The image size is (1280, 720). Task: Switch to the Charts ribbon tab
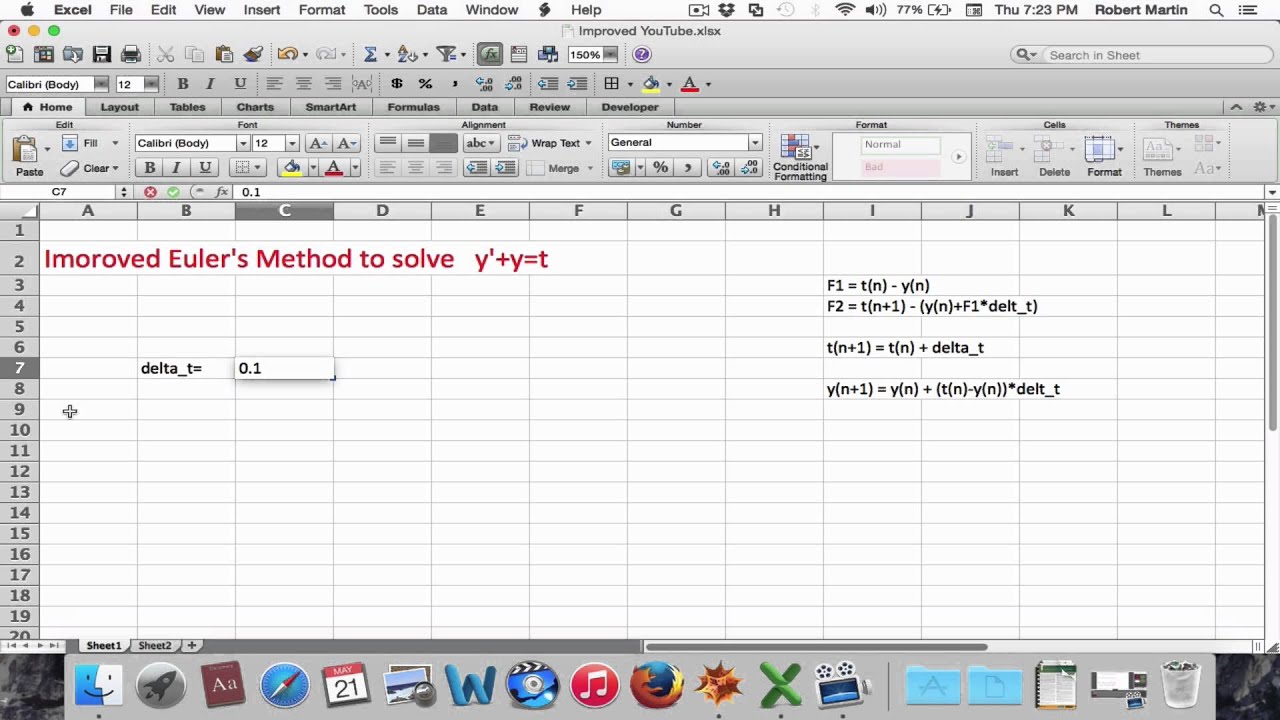pyautogui.click(x=255, y=107)
